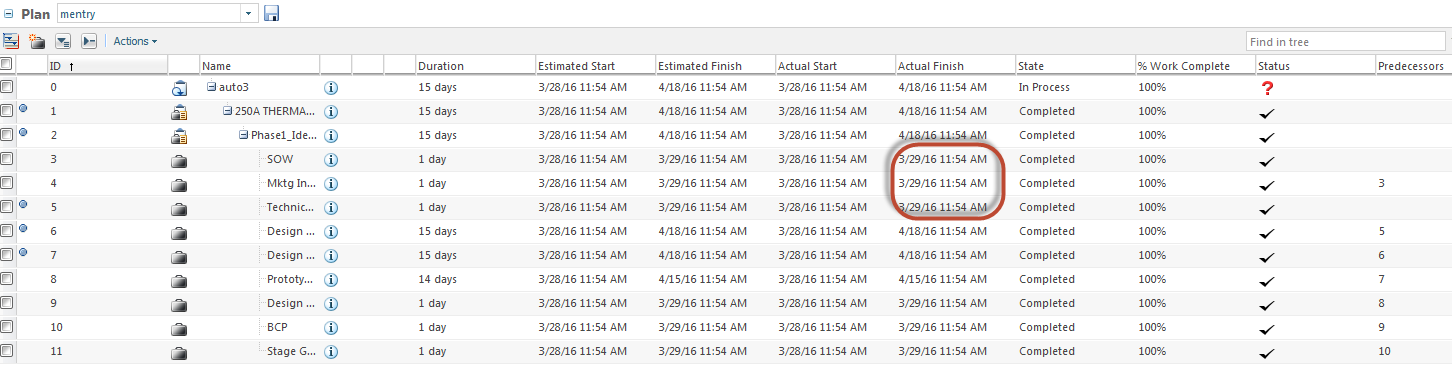This screenshot has height=390, width=1452.
Task: Click the summary activity icon for row ID 1
Action: point(180,112)
